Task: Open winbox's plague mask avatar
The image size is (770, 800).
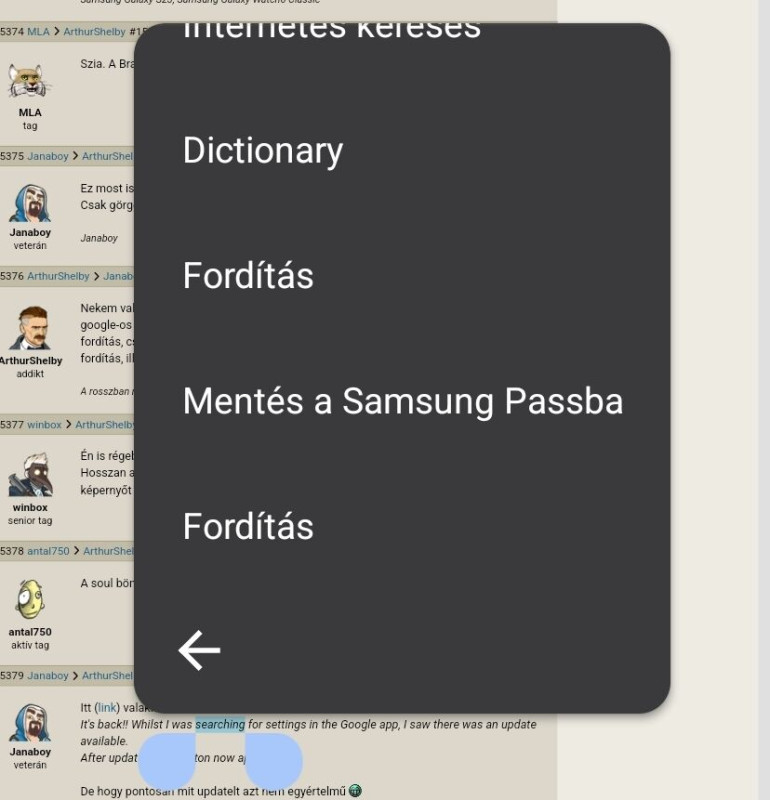Action: (x=31, y=474)
